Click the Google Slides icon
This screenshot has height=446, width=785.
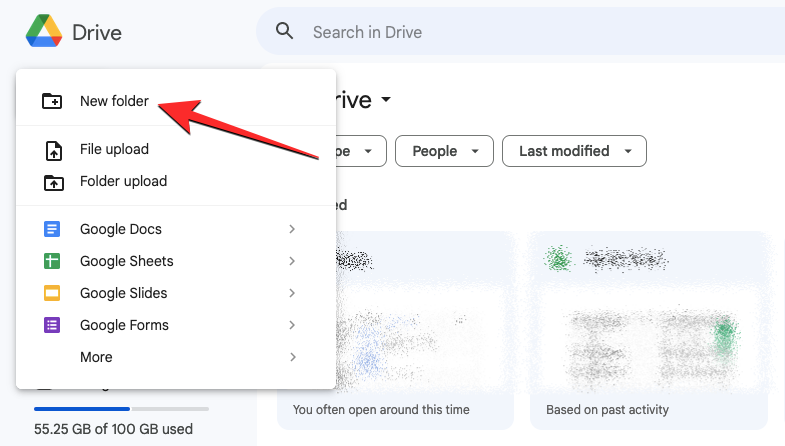pos(52,293)
